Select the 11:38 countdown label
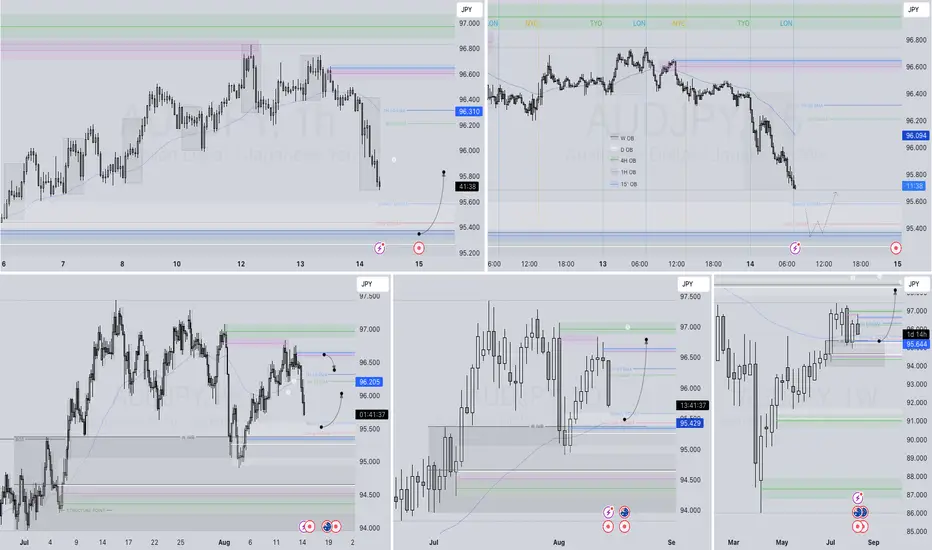The image size is (932, 550). (x=914, y=186)
